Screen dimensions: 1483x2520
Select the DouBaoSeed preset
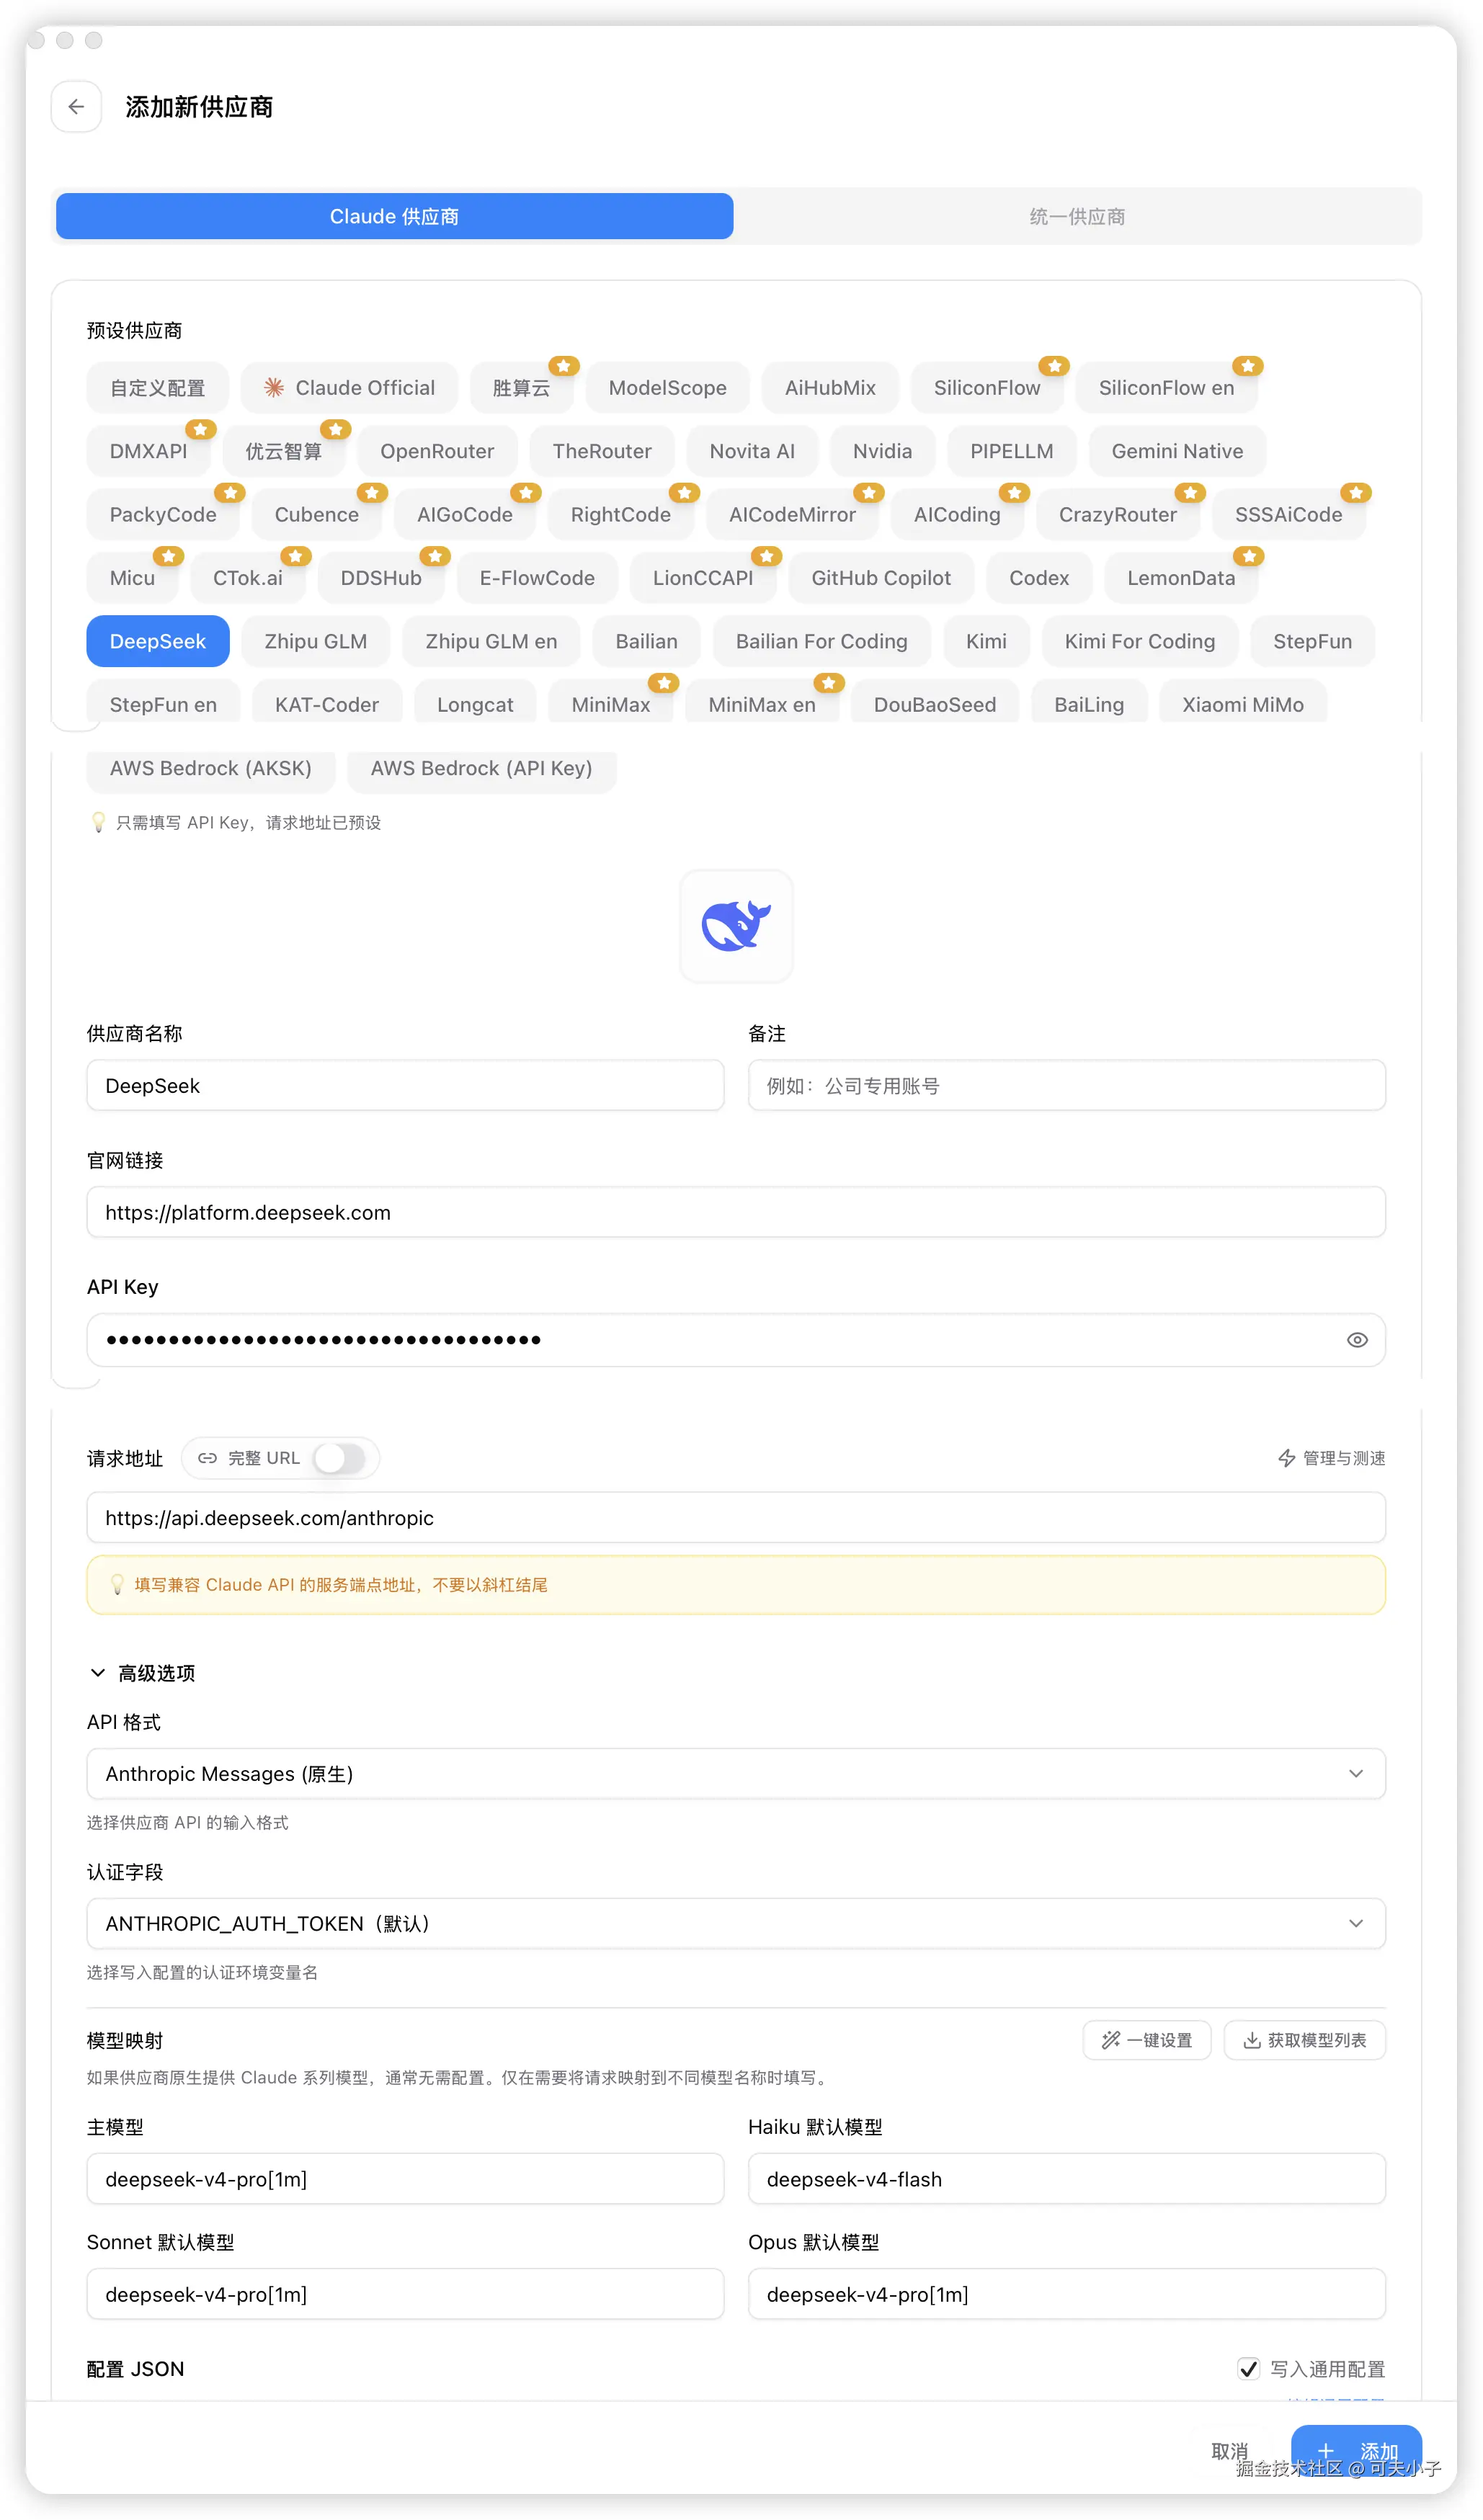coord(934,702)
